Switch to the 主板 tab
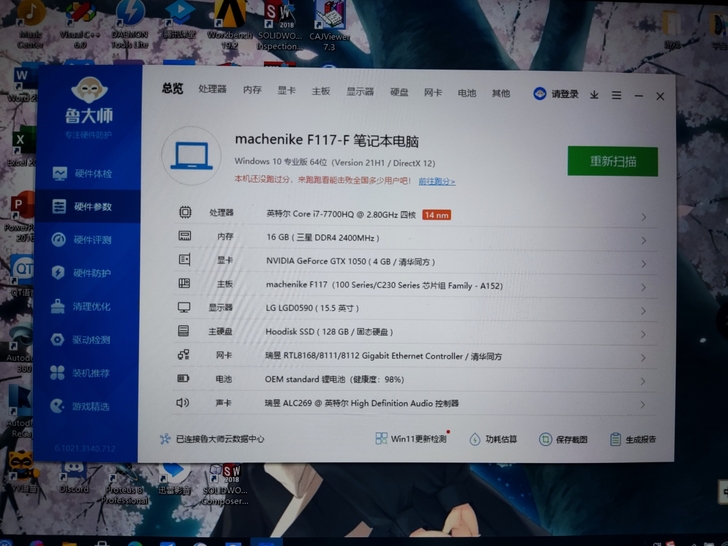728x546 pixels. tap(321, 91)
